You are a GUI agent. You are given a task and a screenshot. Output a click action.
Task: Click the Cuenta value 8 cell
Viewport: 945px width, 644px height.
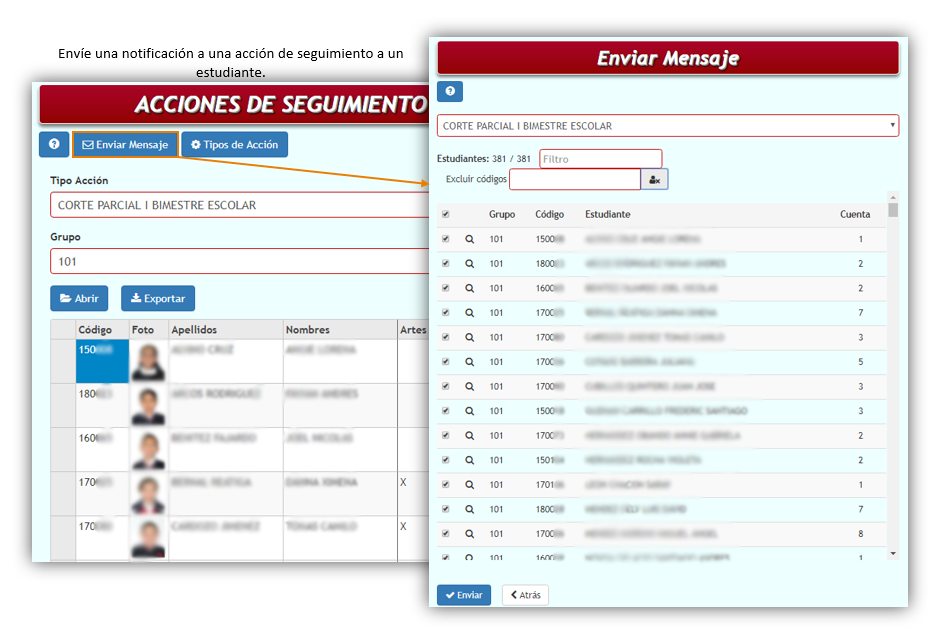tap(861, 534)
